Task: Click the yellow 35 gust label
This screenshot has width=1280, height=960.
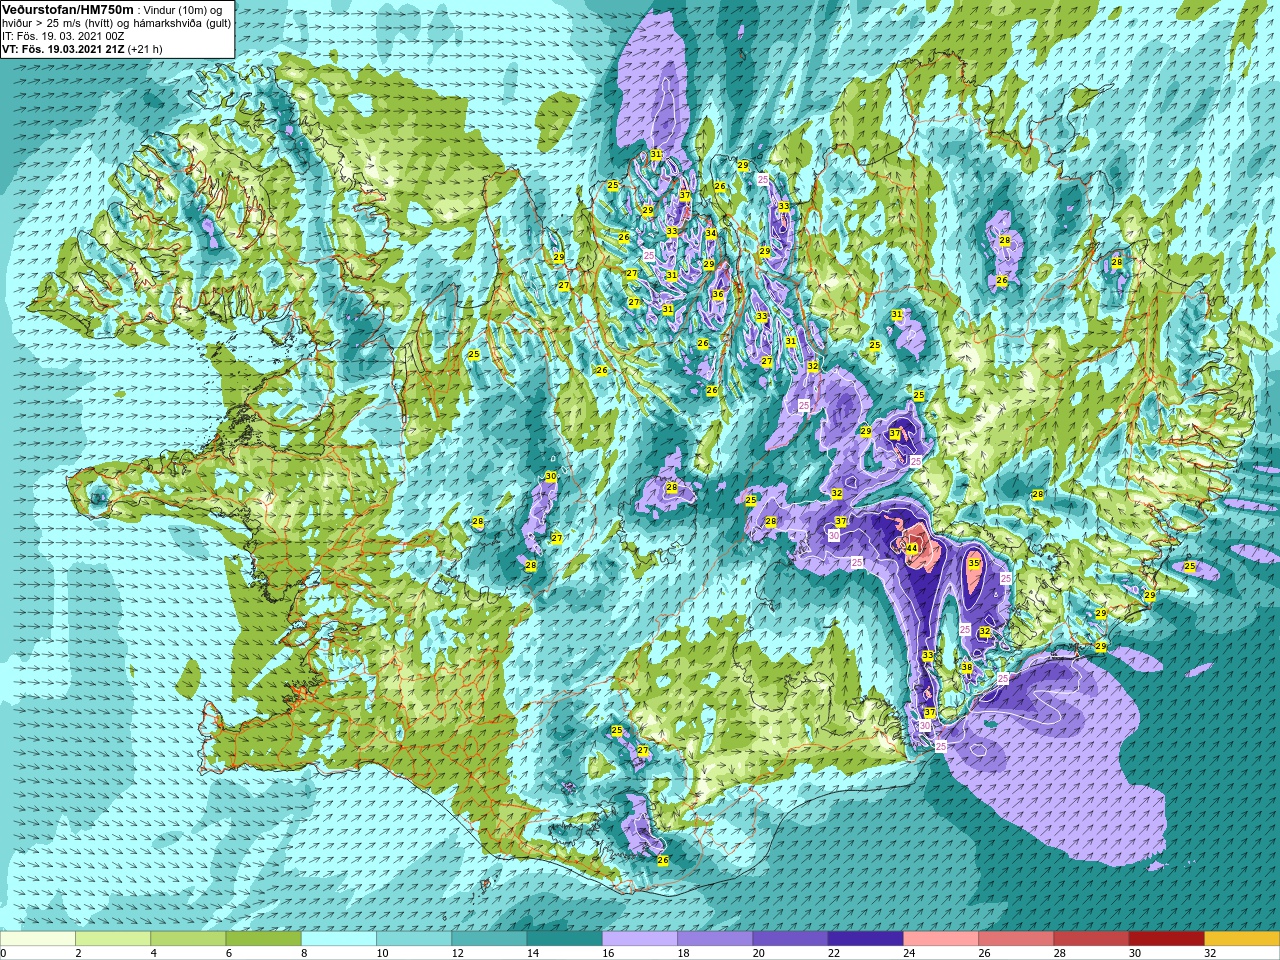Action: click(x=974, y=564)
